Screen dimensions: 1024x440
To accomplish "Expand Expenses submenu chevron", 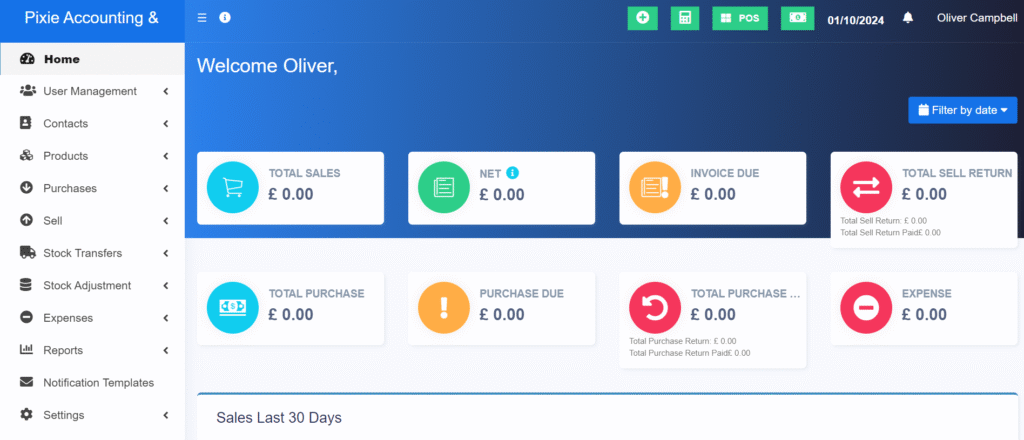I will 166,318.
